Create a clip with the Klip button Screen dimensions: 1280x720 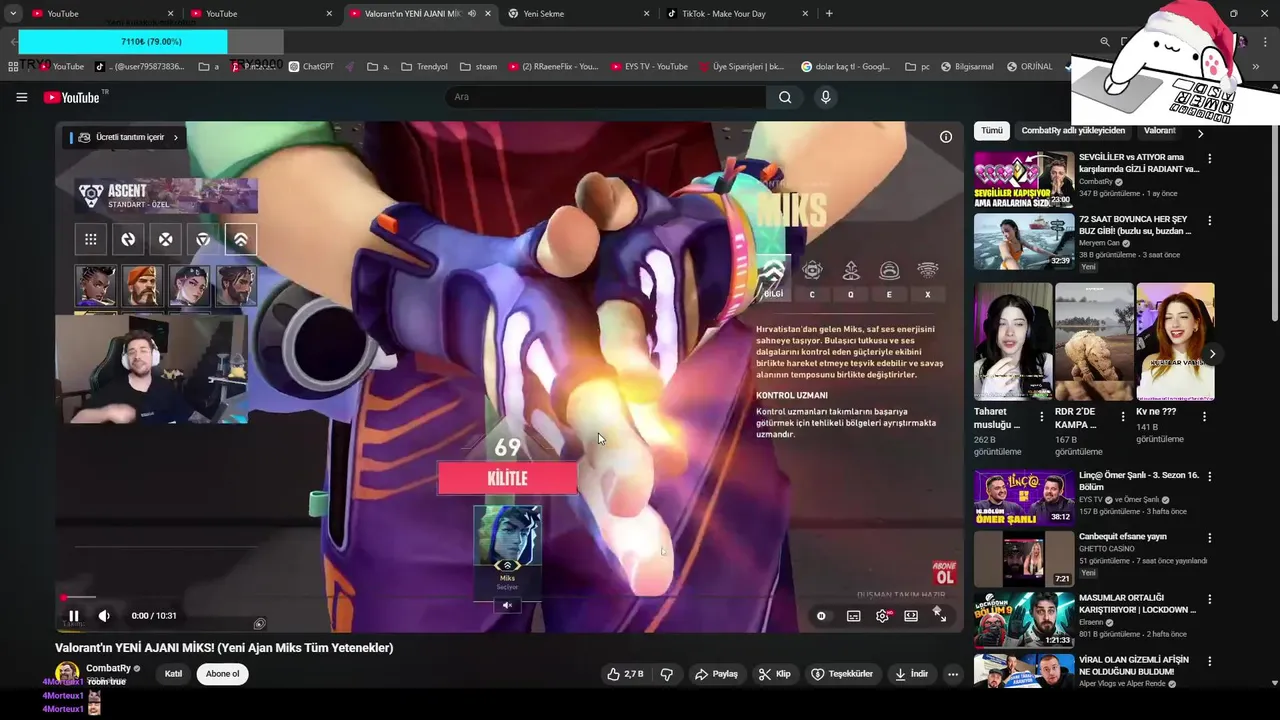(x=775, y=674)
